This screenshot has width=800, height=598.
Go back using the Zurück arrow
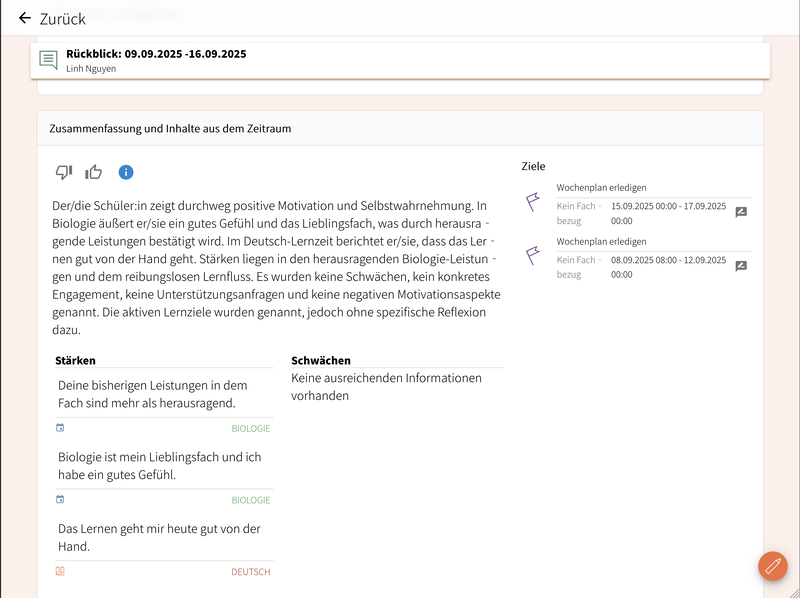22,18
